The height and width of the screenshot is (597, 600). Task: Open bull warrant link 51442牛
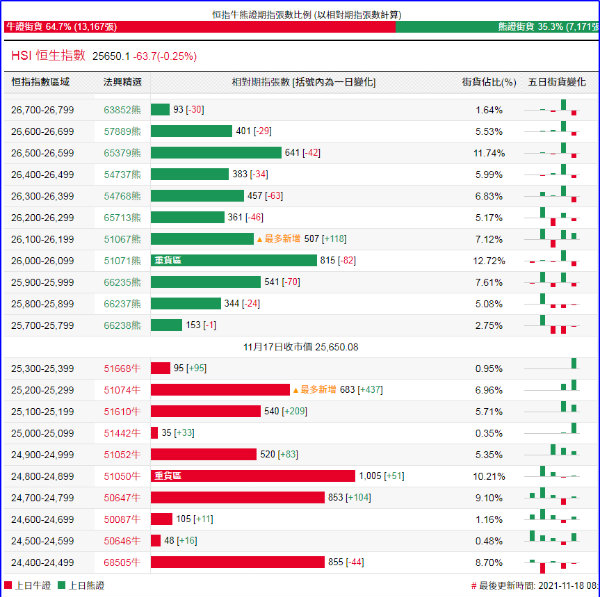pyautogui.click(x=122, y=433)
